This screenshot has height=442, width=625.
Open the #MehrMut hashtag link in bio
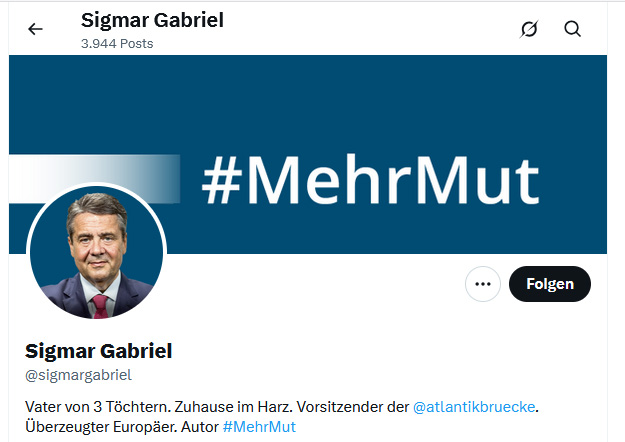[259, 427]
